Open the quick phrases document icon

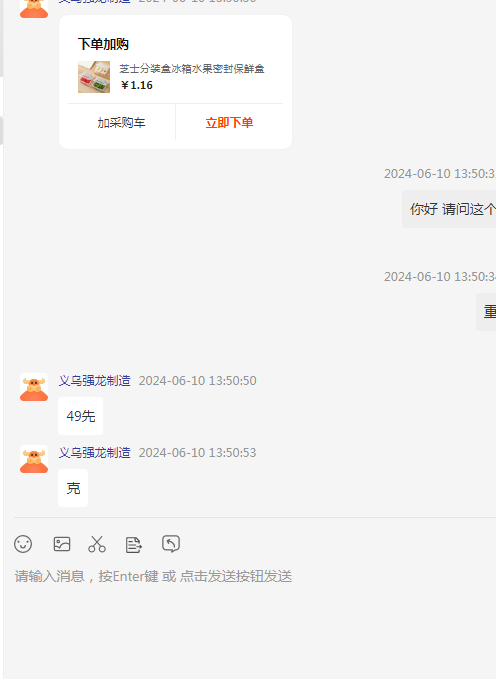133,545
